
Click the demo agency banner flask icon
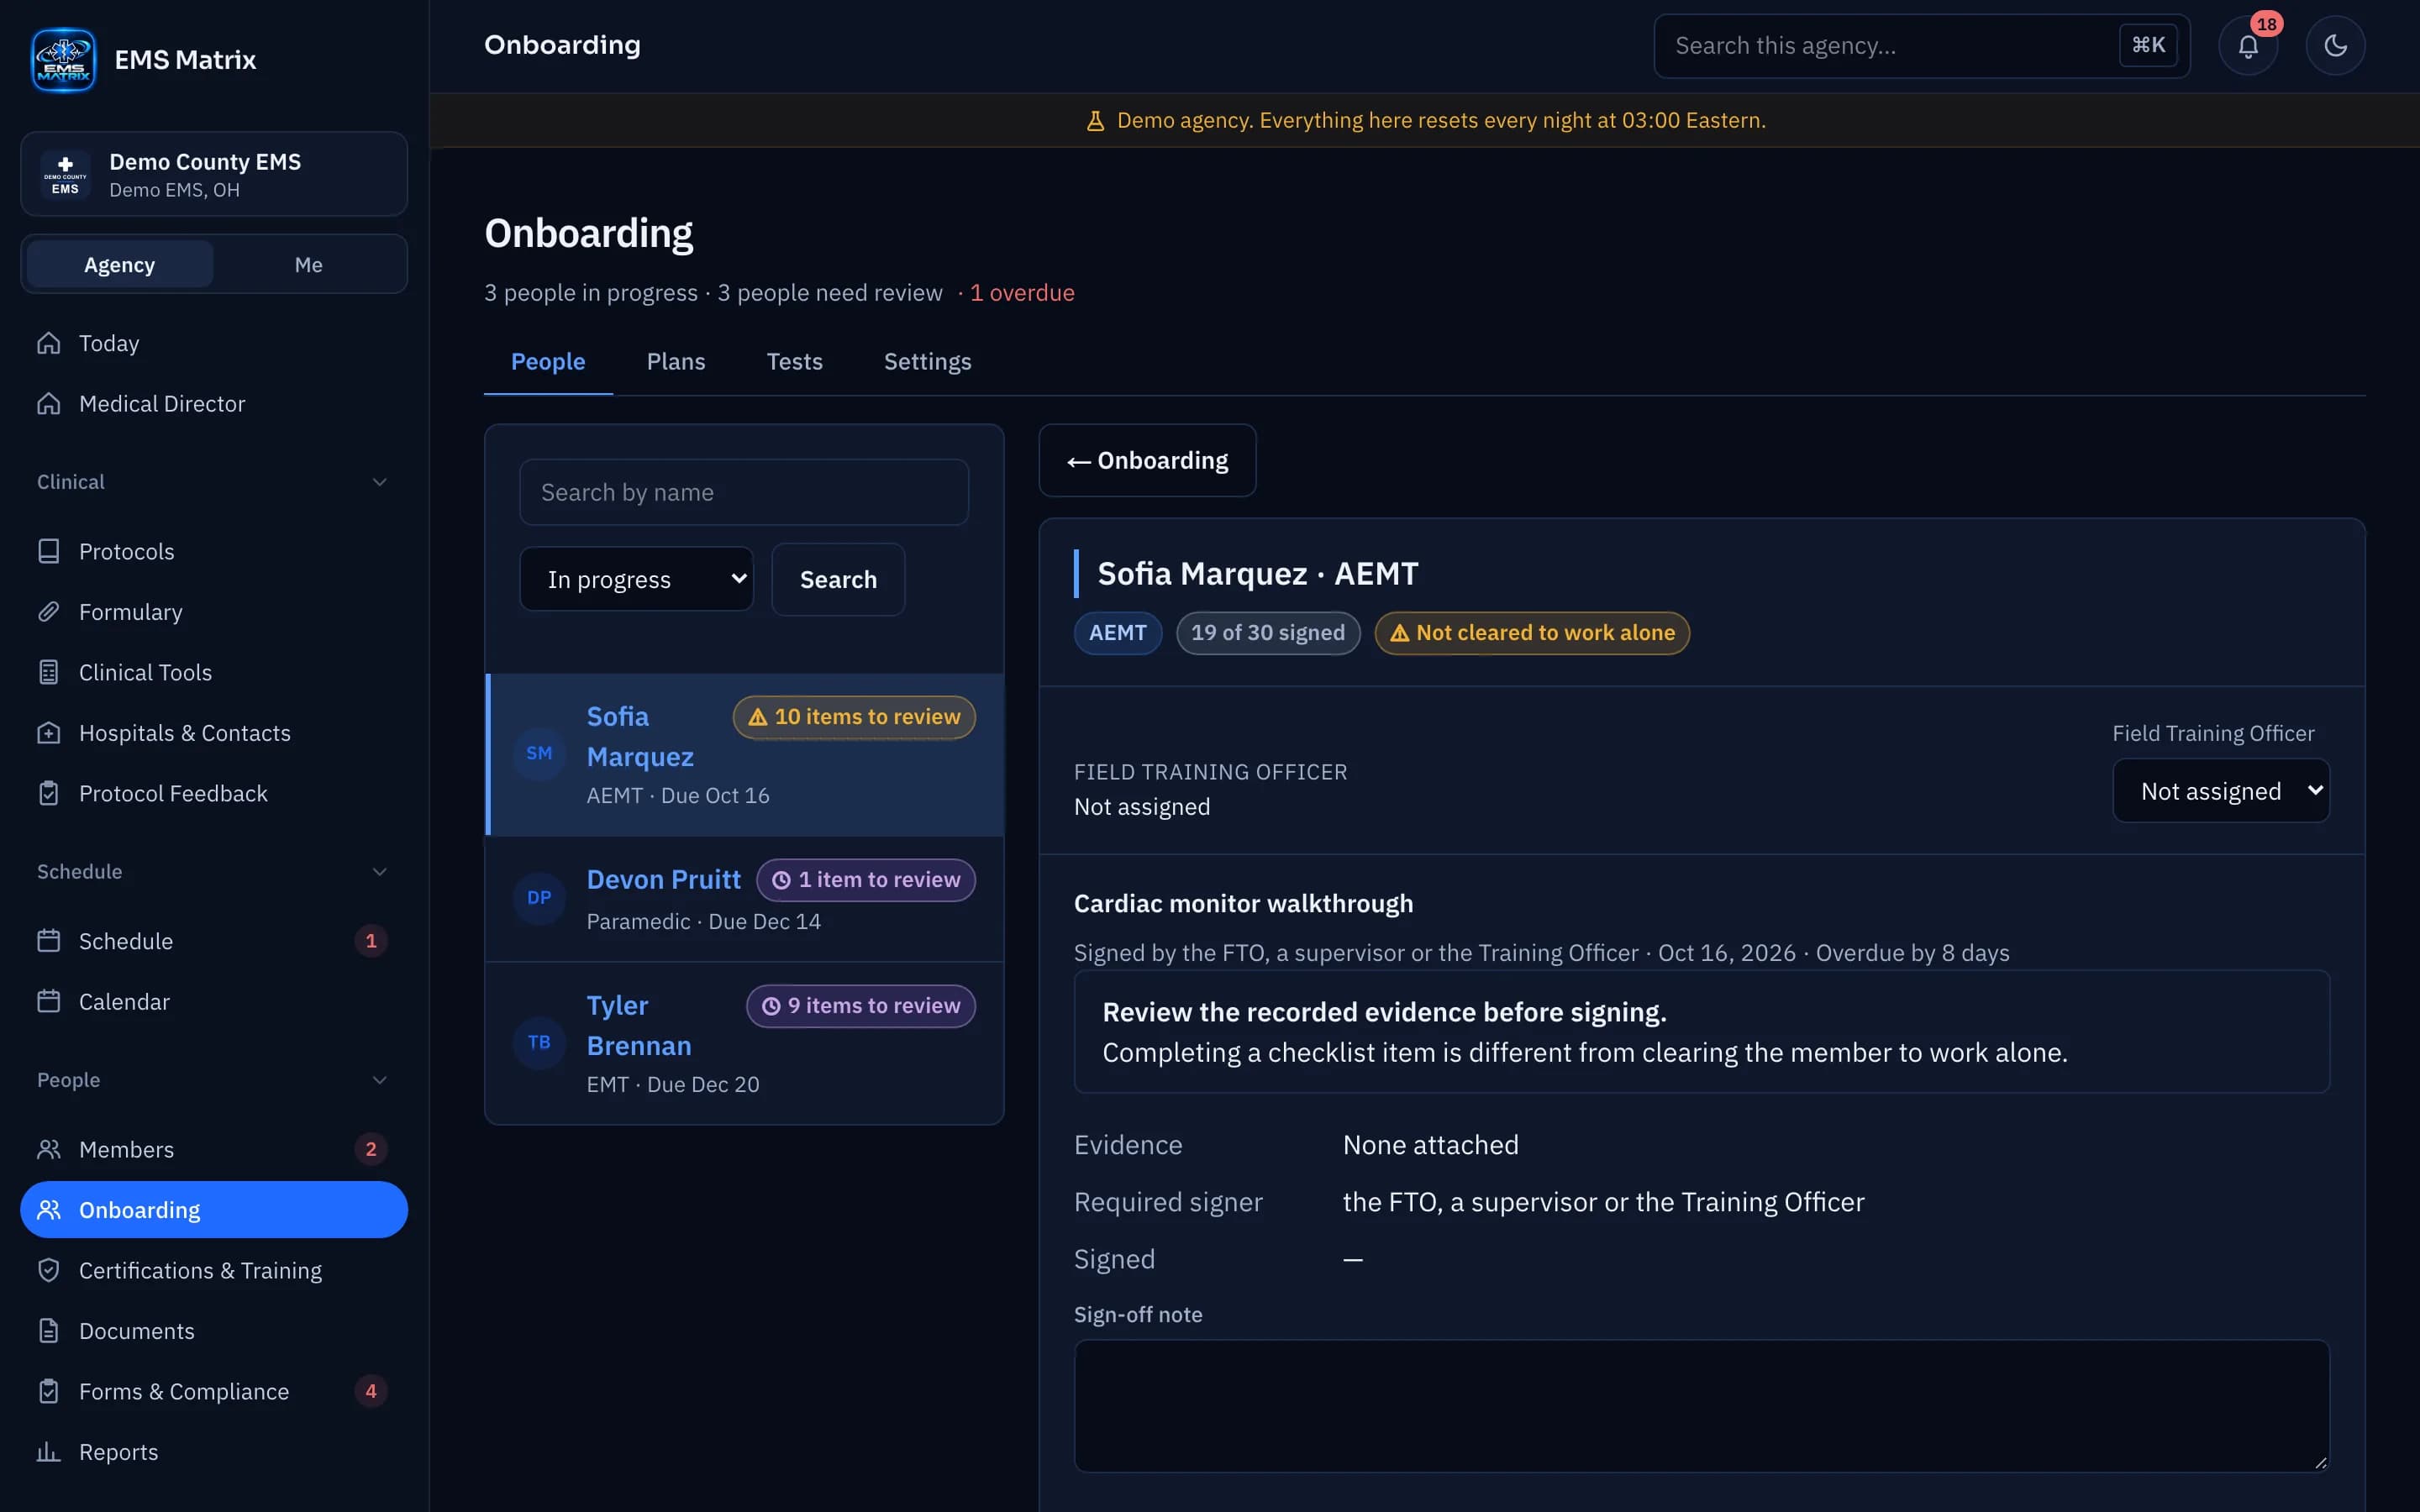coord(1095,121)
